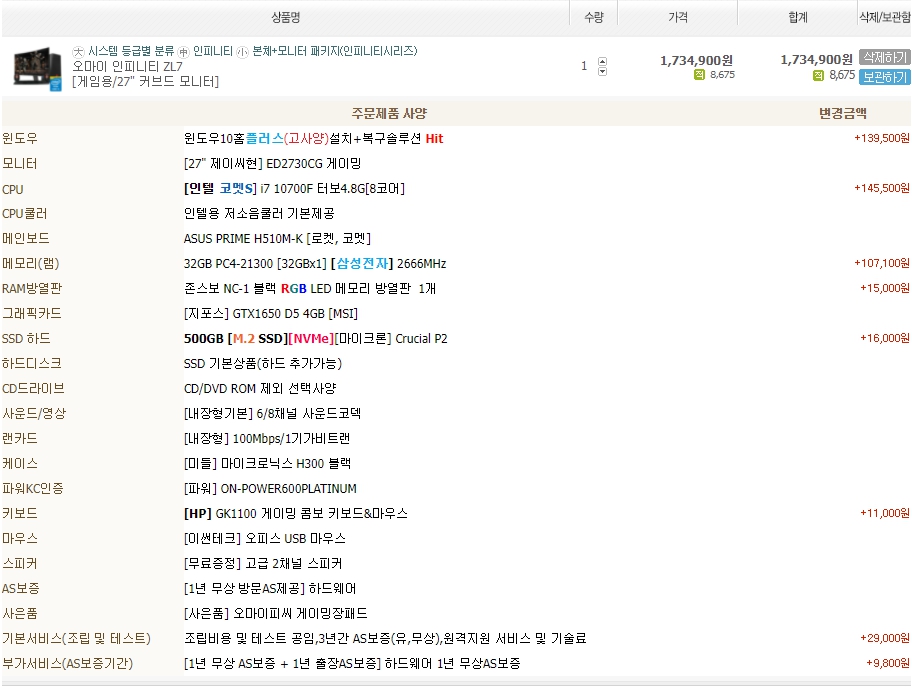The width and height of the screenshot is (912, 687).
Task: Decrease quantity with down arrow
Action: 603,72
